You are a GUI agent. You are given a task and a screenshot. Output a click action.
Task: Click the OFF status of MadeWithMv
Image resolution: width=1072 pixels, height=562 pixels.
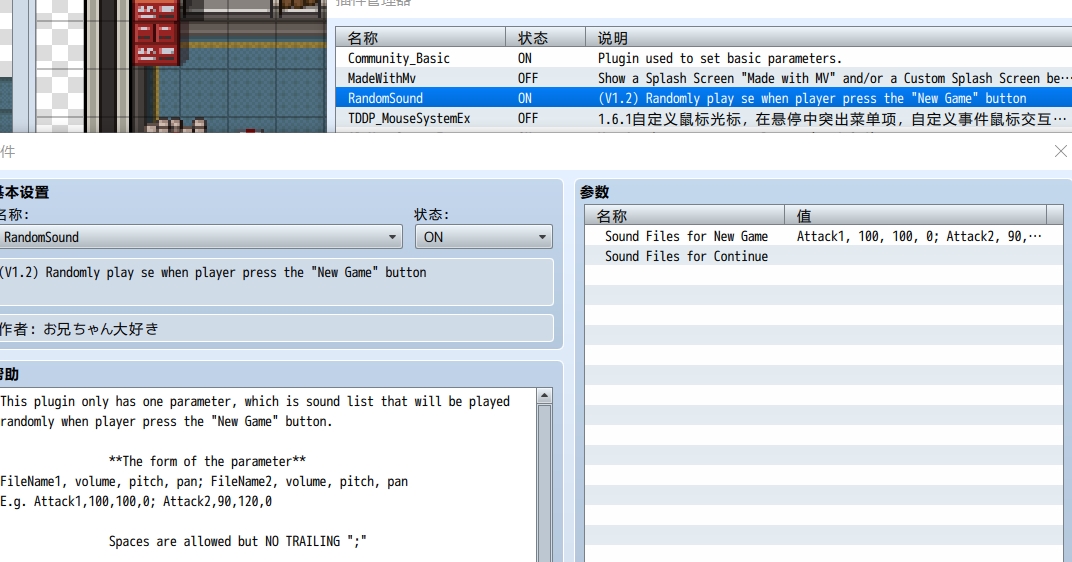point(528,78)
